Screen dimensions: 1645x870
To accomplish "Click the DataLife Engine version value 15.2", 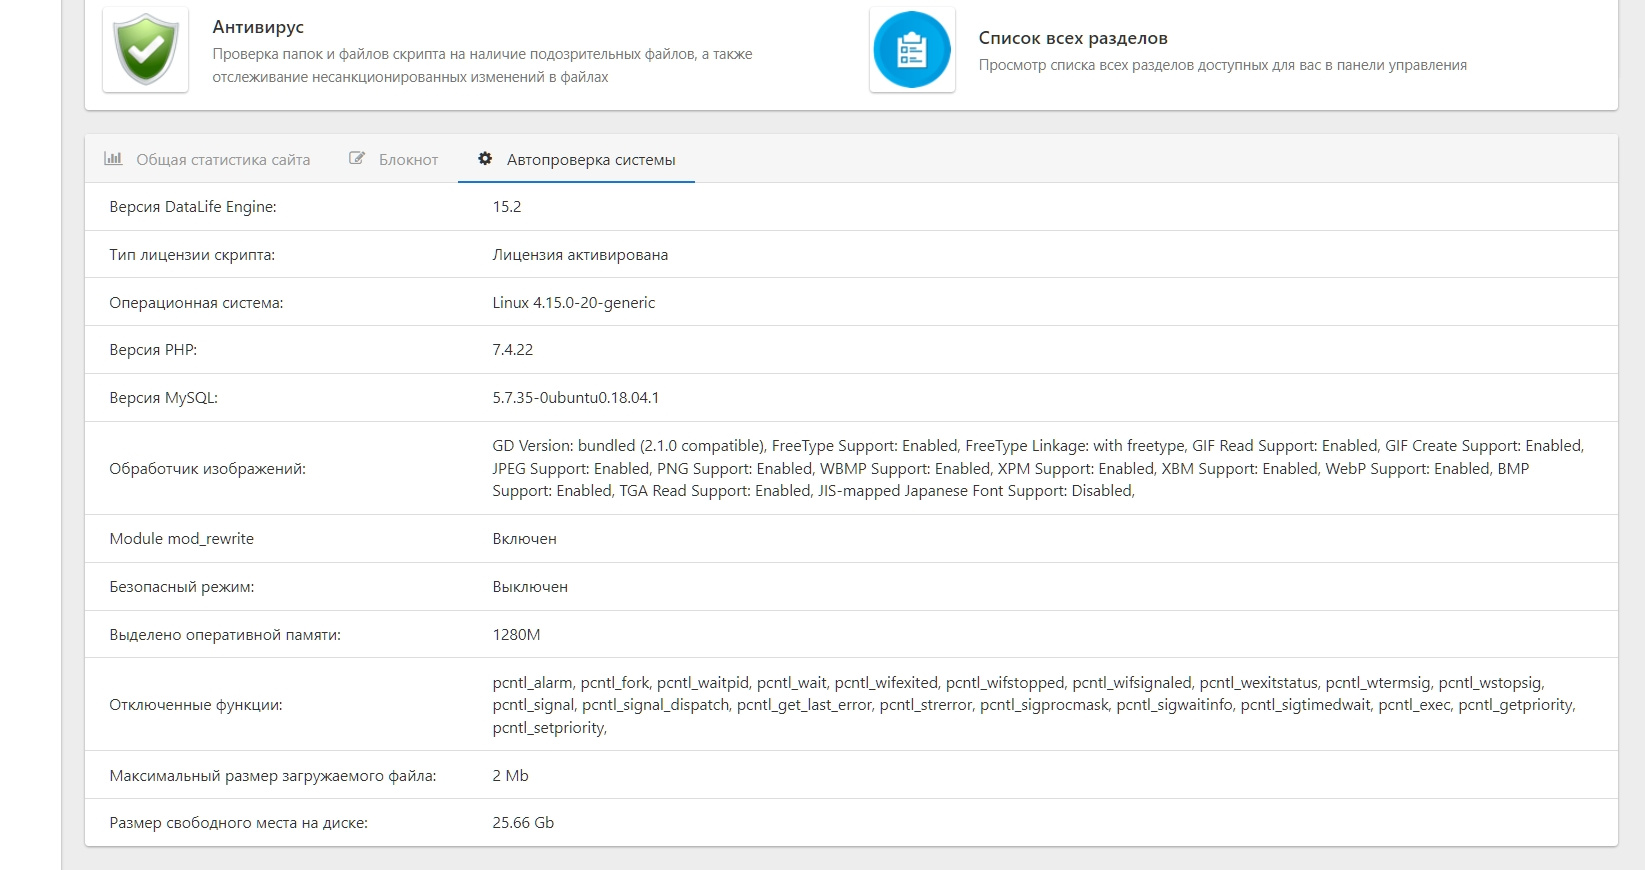I will click(x=507, y=207).
